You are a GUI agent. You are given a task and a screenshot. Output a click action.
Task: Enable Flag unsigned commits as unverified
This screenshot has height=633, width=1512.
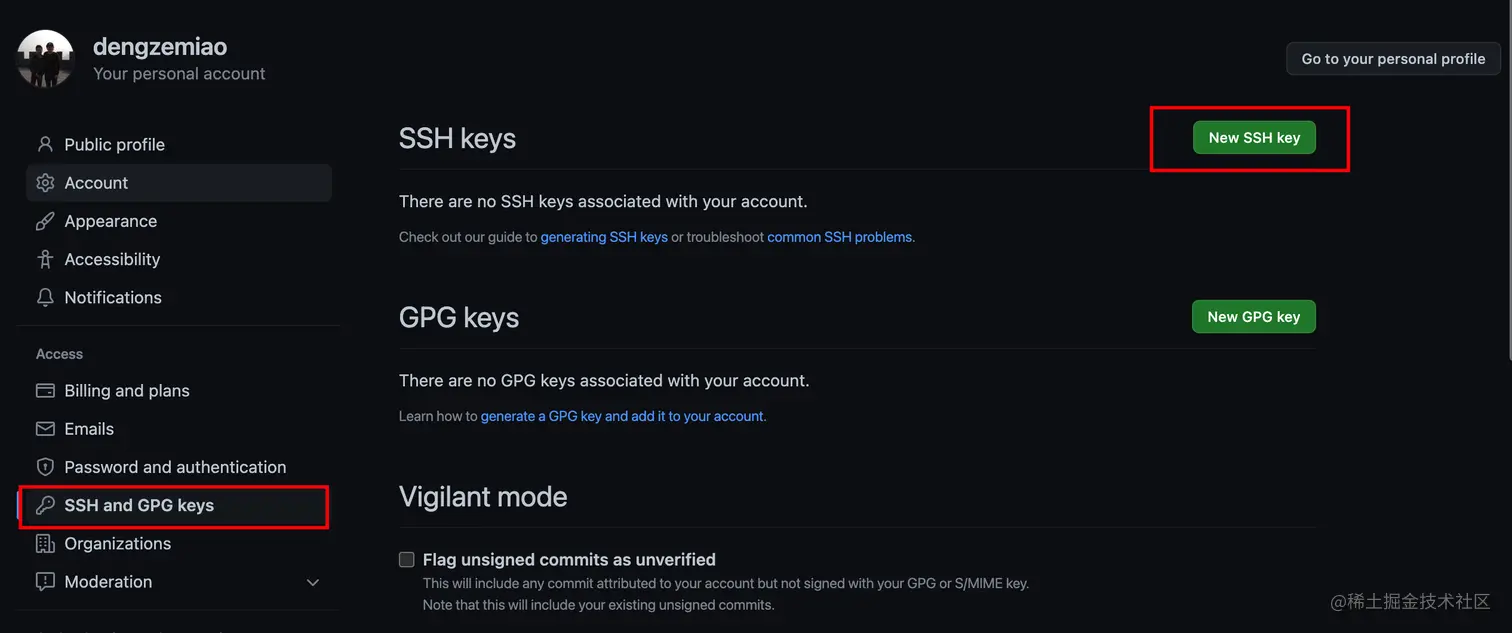(x=407, y=560)
